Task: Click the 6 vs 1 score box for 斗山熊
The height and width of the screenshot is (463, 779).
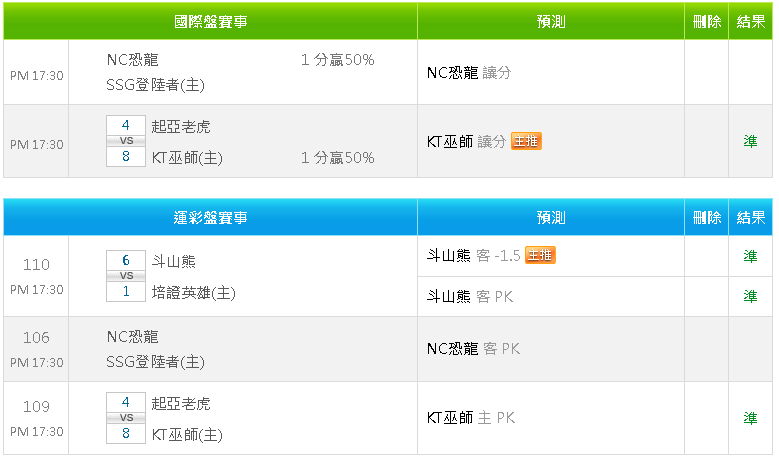Action: click(126, 276)
